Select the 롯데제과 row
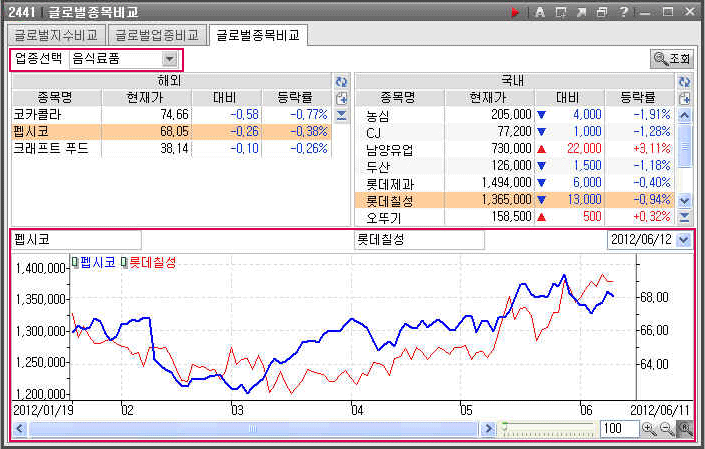Screen dimensions: 705x449 click(x=514, y=183)
